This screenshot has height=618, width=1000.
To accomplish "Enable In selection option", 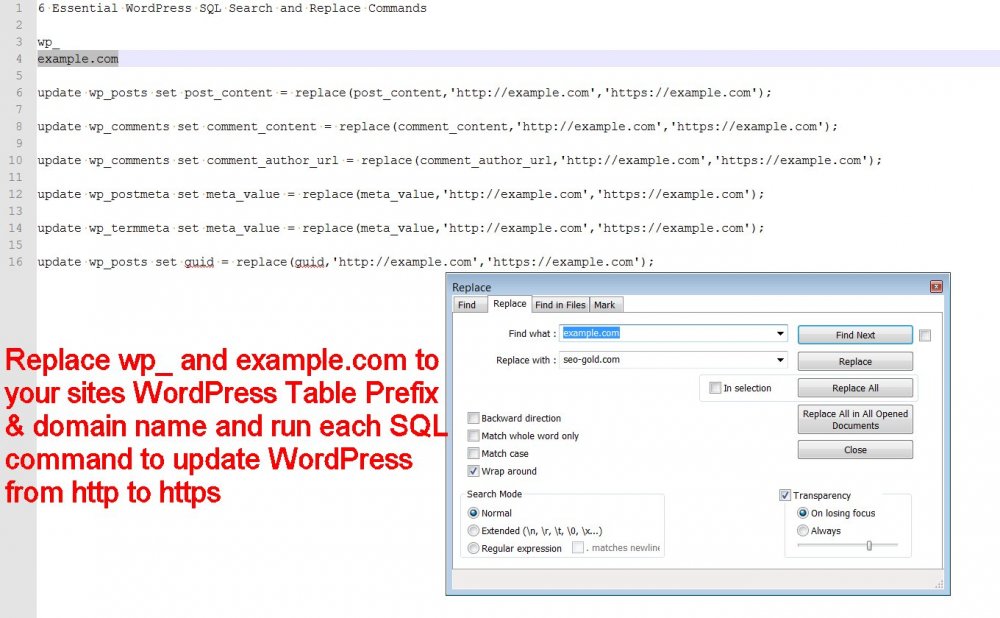I will pyautogui.click(x=716, y=388).
